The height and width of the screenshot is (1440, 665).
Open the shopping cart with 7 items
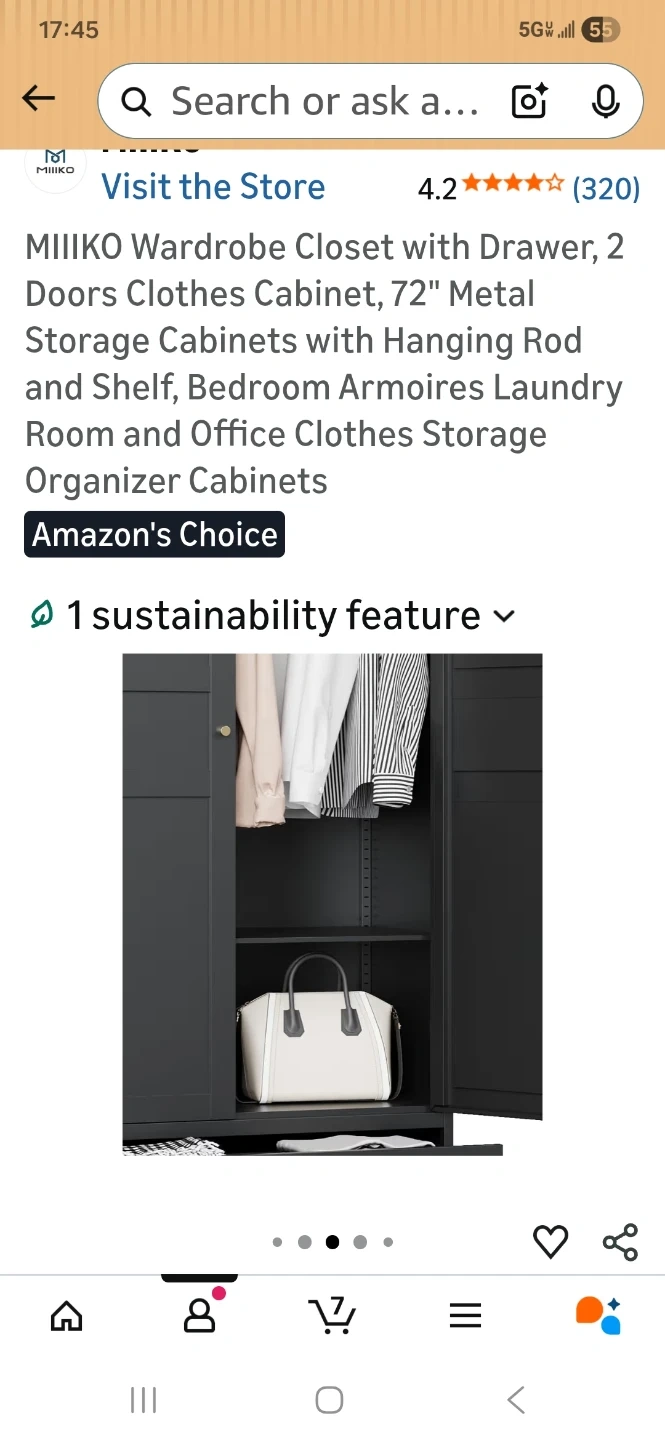(x=332, y=1315)
